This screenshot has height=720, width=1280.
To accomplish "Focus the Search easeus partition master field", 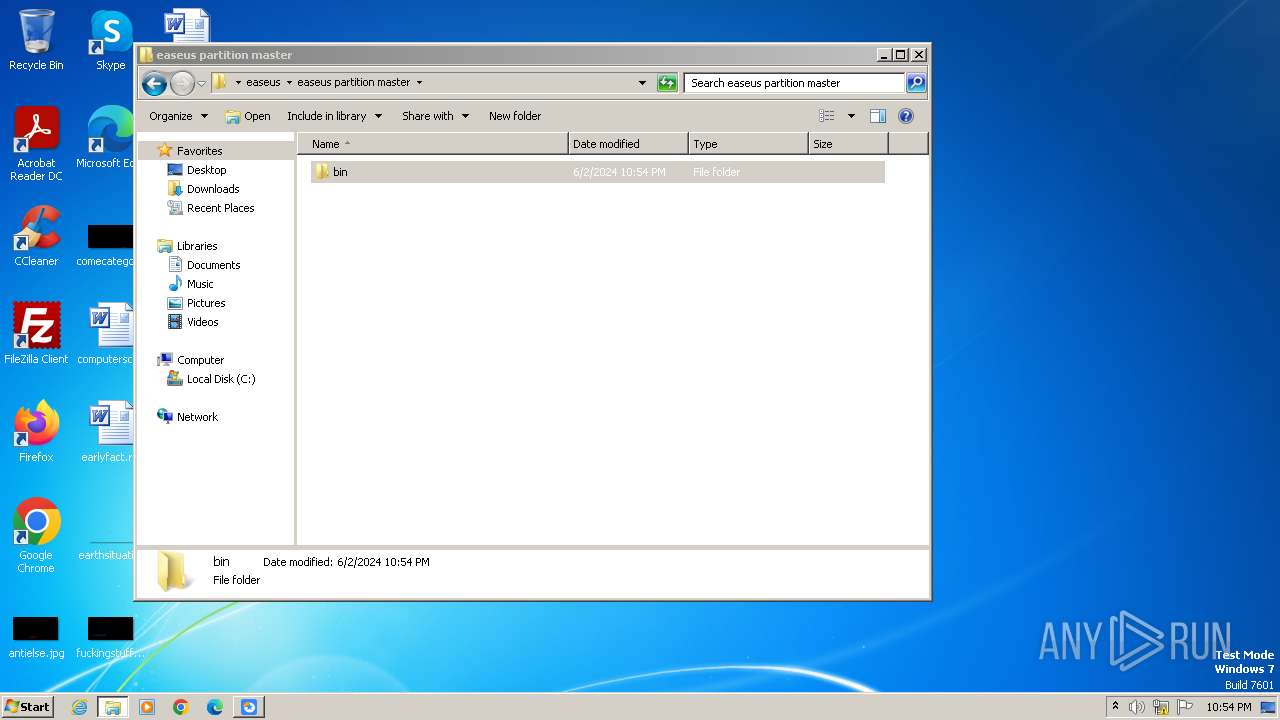I will 795,83.
